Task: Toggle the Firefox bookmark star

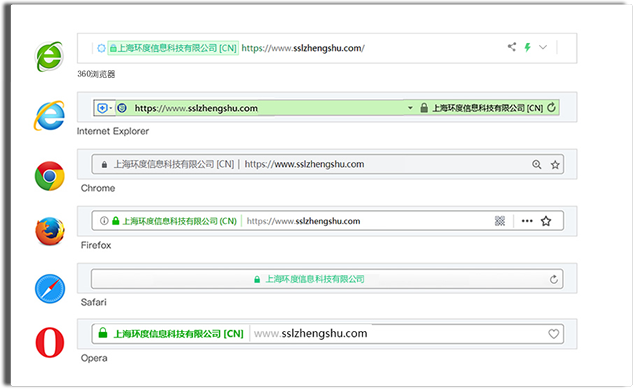Action: coord(546,221)
